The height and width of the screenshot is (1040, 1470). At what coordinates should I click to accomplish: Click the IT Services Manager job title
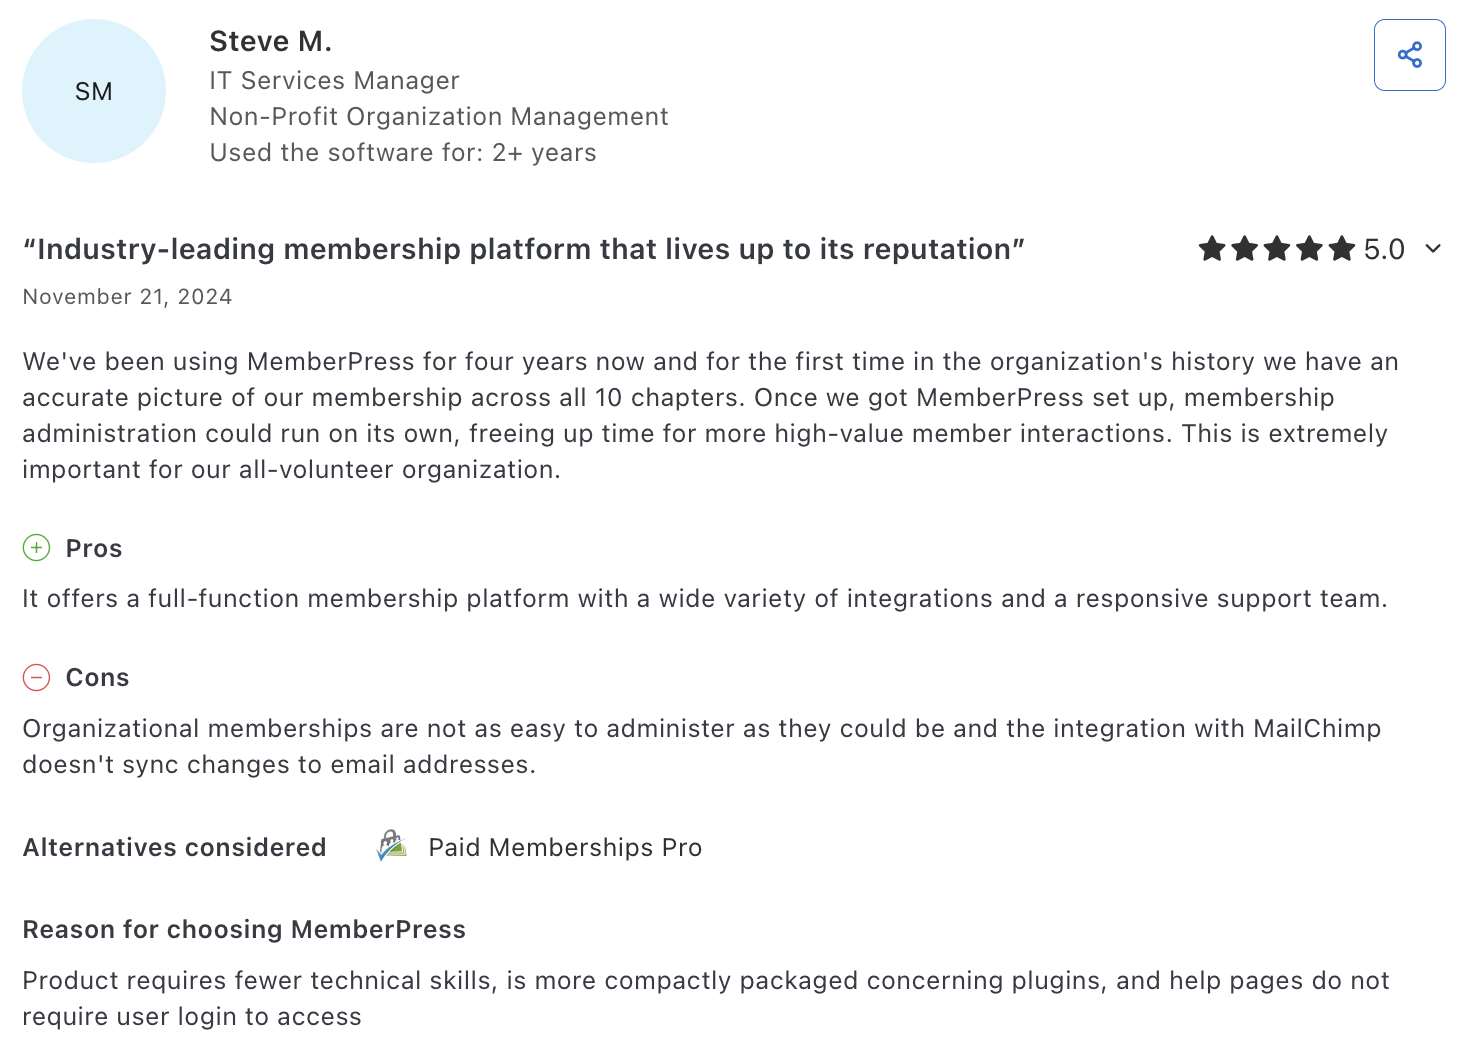[334, 80]
